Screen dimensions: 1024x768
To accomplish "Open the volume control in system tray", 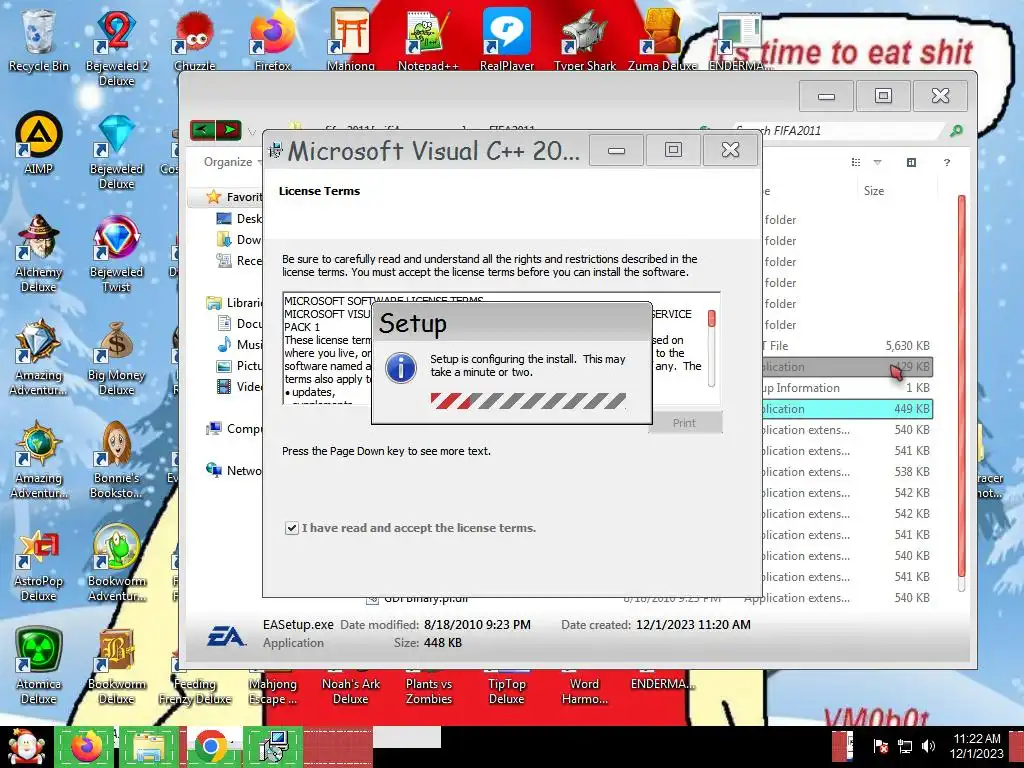I will (x=928, y=746).
